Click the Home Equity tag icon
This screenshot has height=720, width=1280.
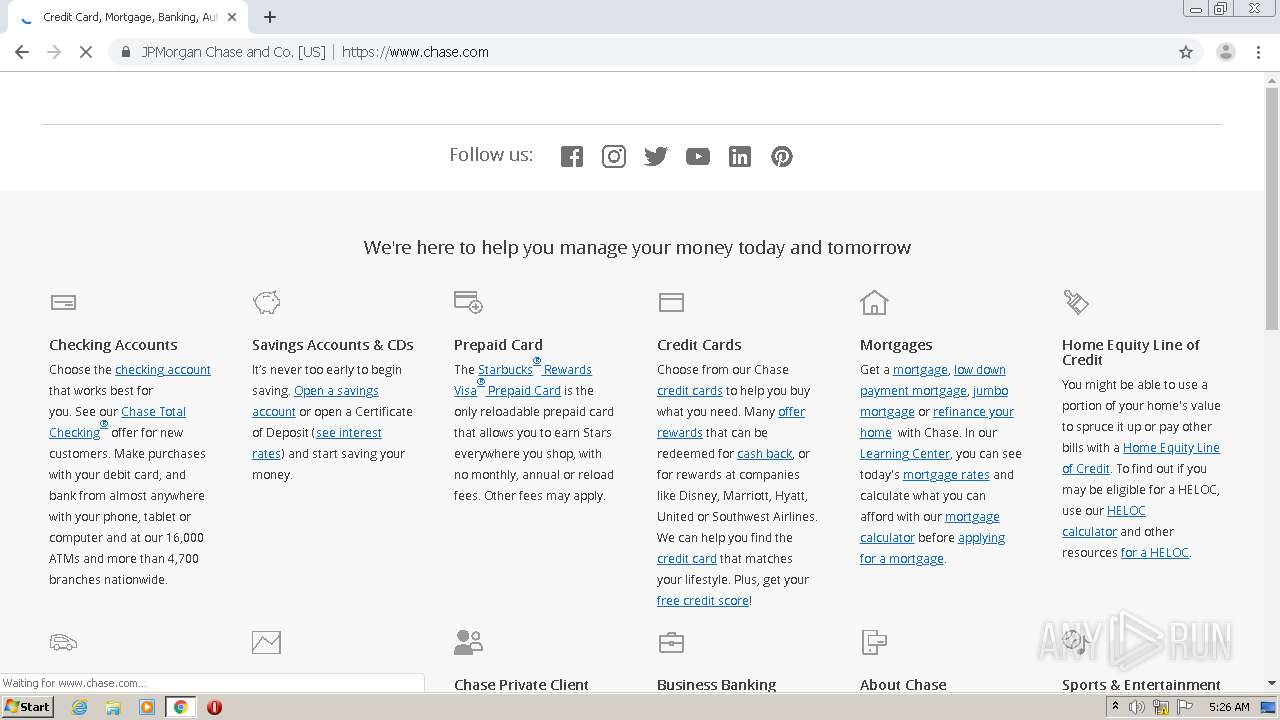1076,301
